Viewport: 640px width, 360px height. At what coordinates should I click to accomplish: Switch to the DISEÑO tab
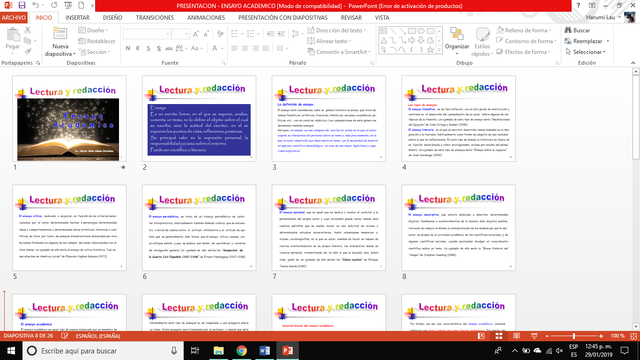(x=112, y=18)
